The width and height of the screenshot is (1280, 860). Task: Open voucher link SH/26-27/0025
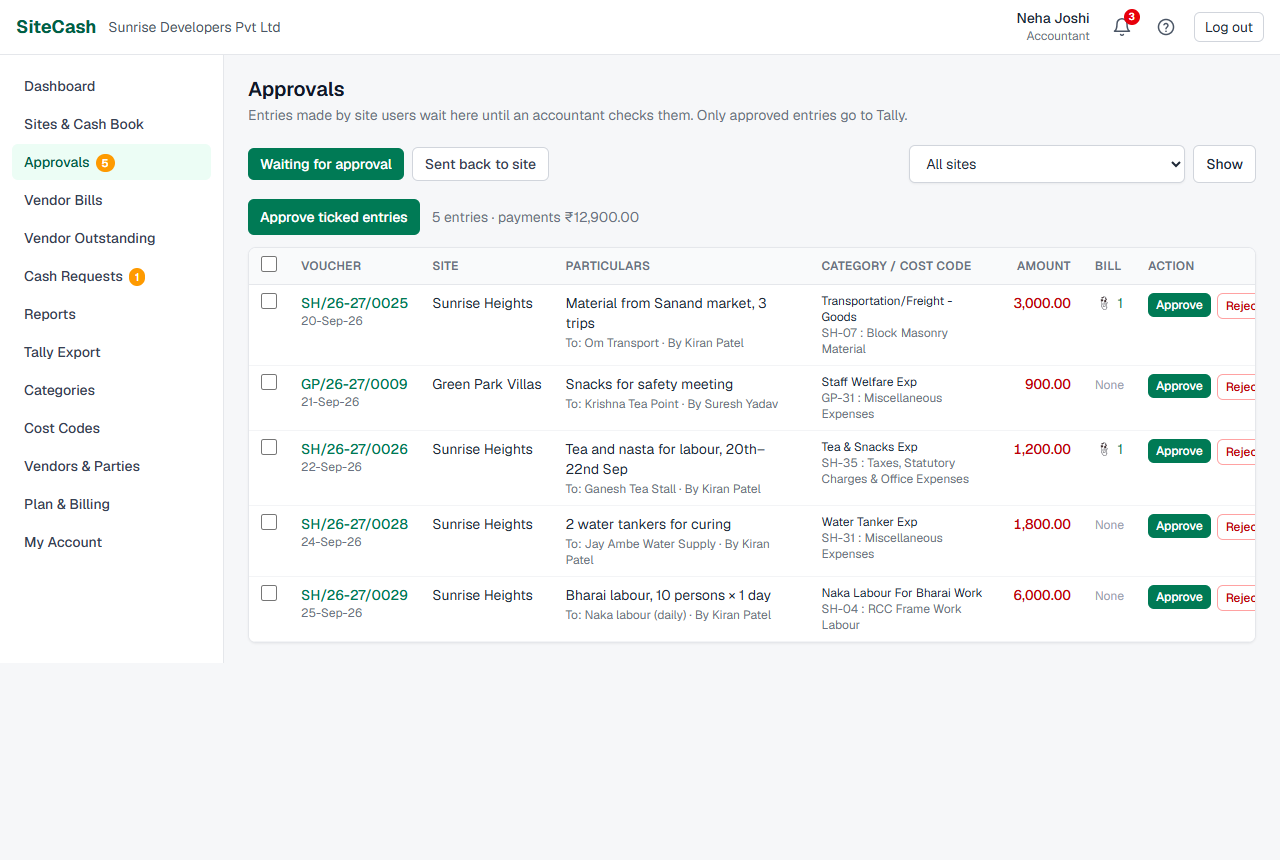(x=354, y=303)
